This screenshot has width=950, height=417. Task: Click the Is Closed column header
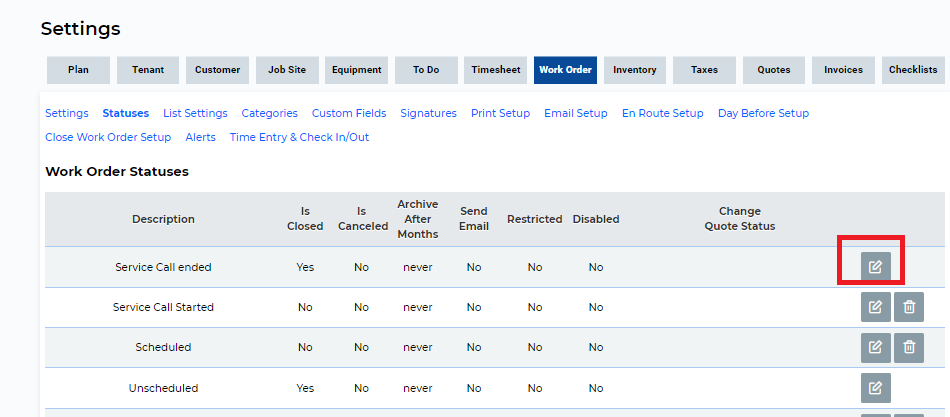305,219
